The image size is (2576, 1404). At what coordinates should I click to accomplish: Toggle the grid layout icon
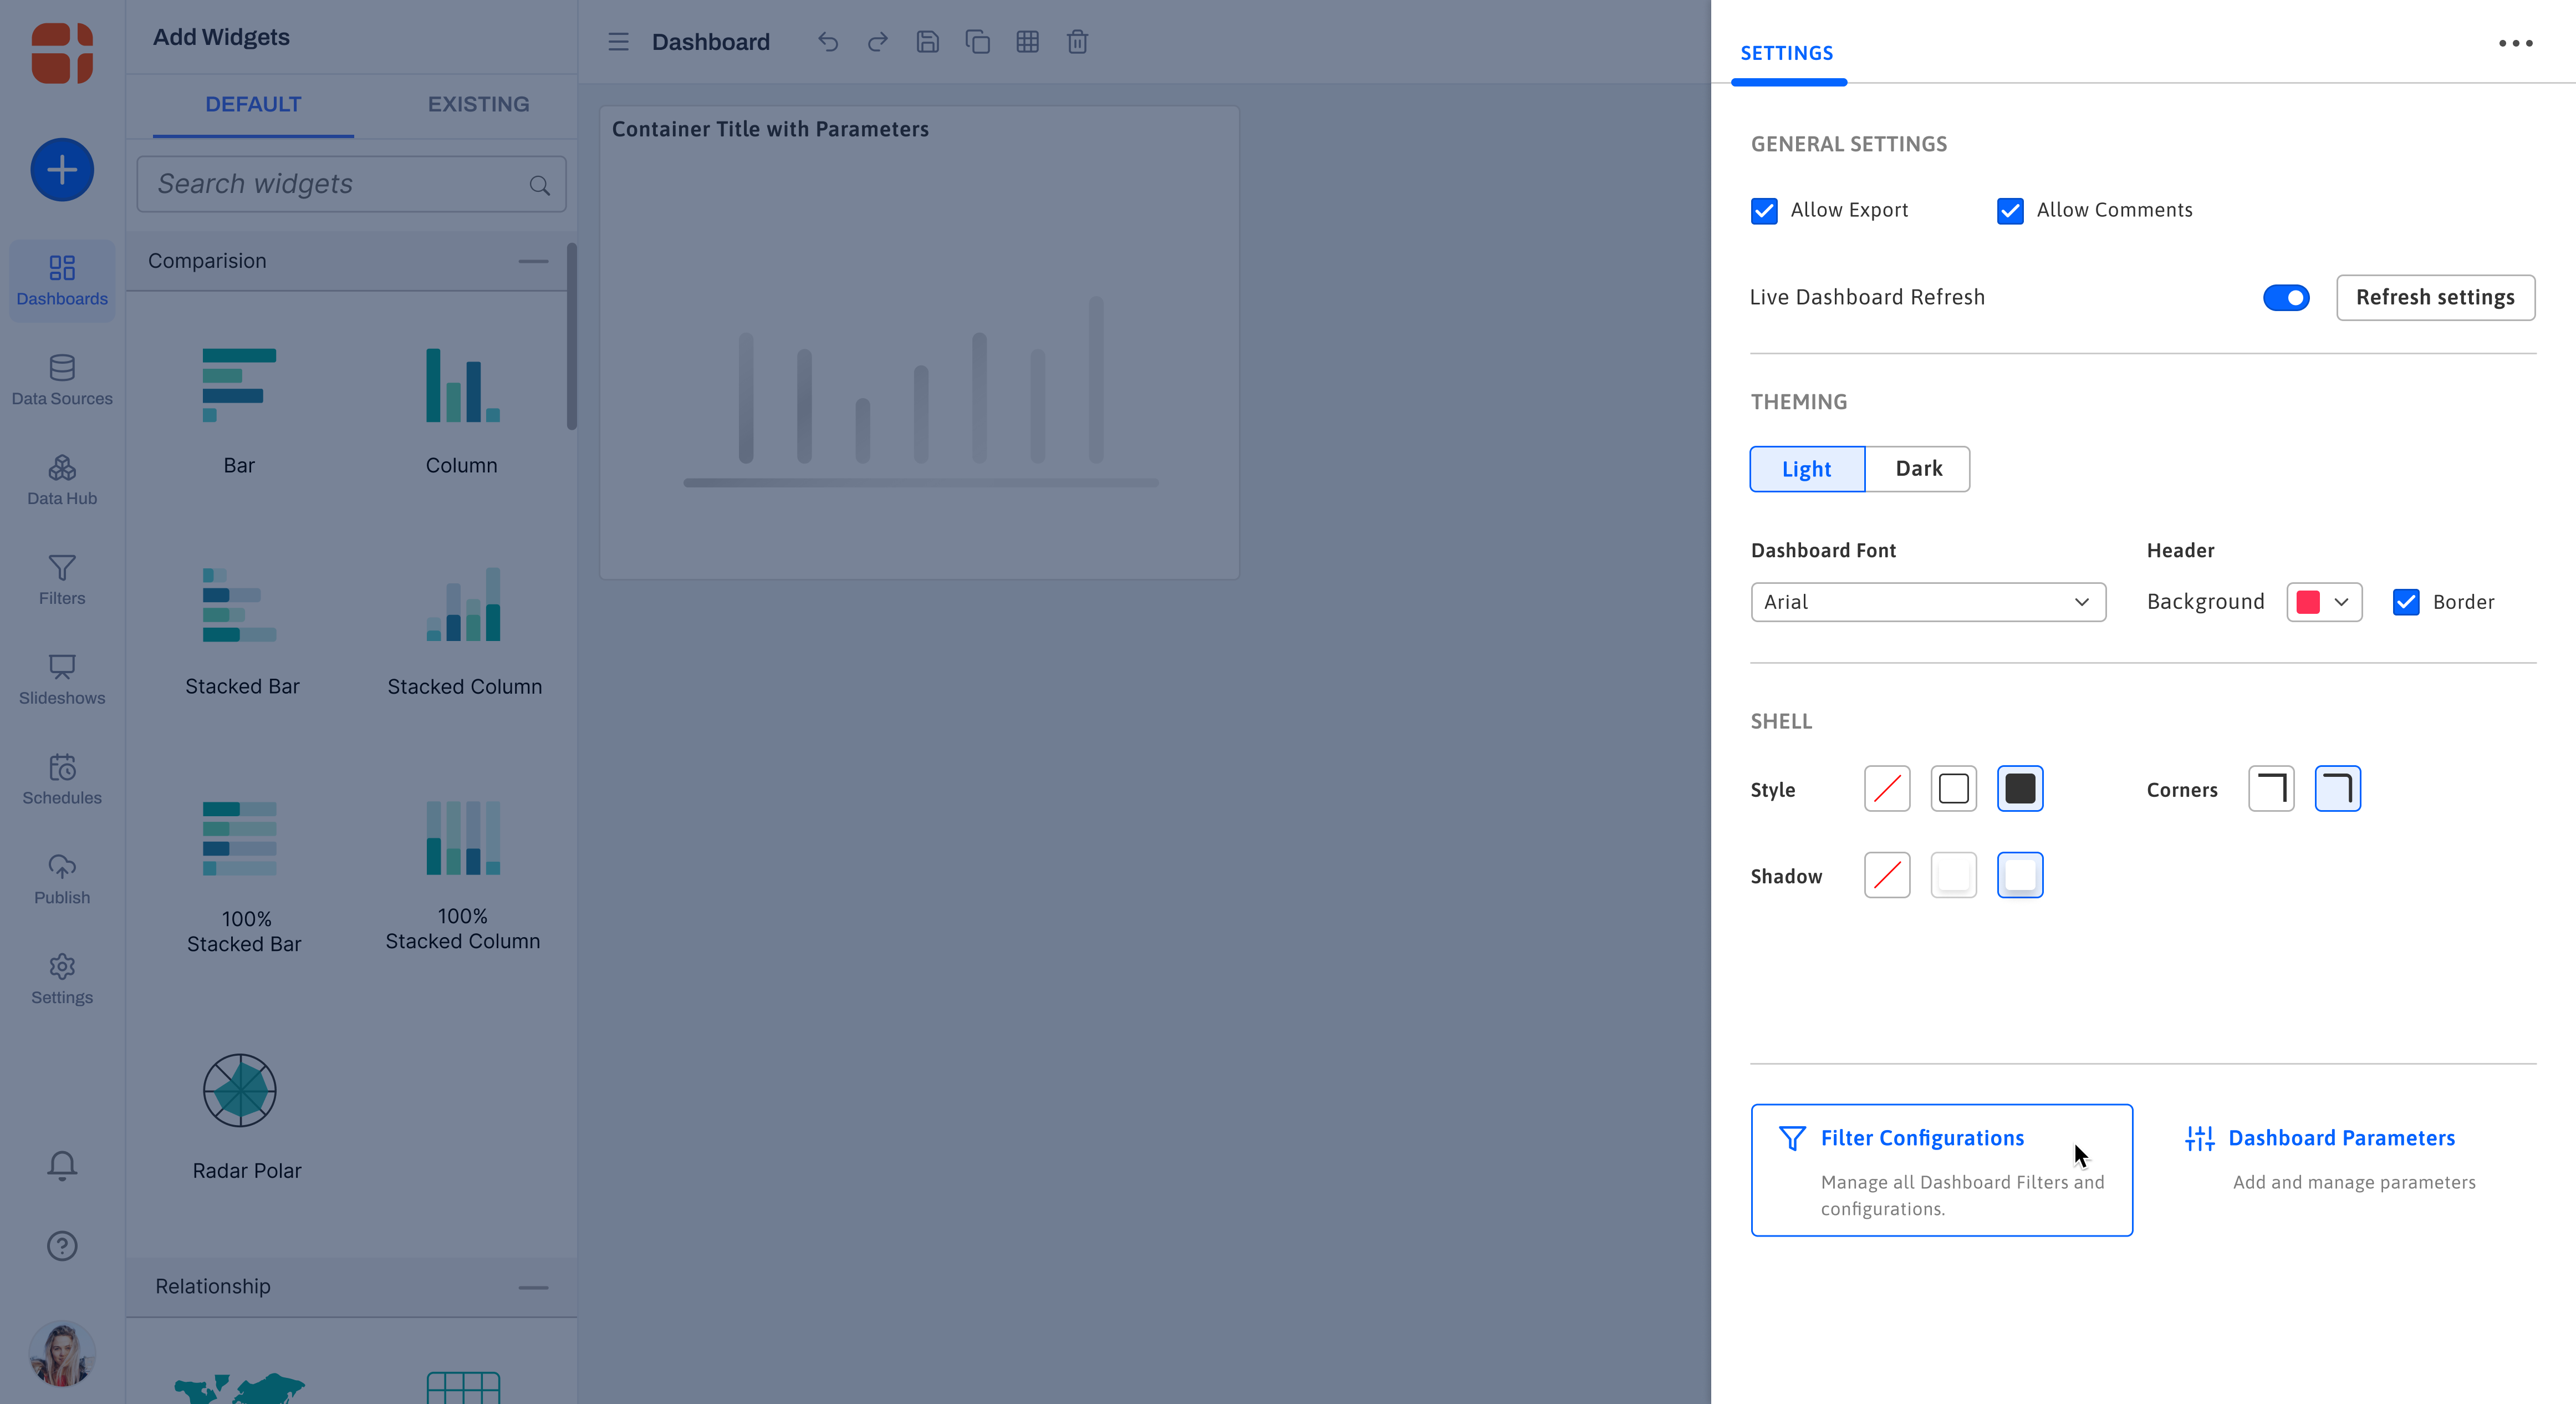1028,42
